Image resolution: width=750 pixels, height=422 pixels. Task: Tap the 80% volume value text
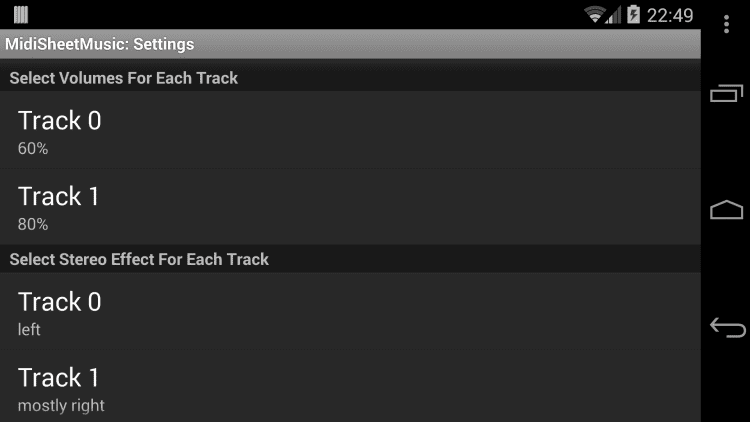33,224
